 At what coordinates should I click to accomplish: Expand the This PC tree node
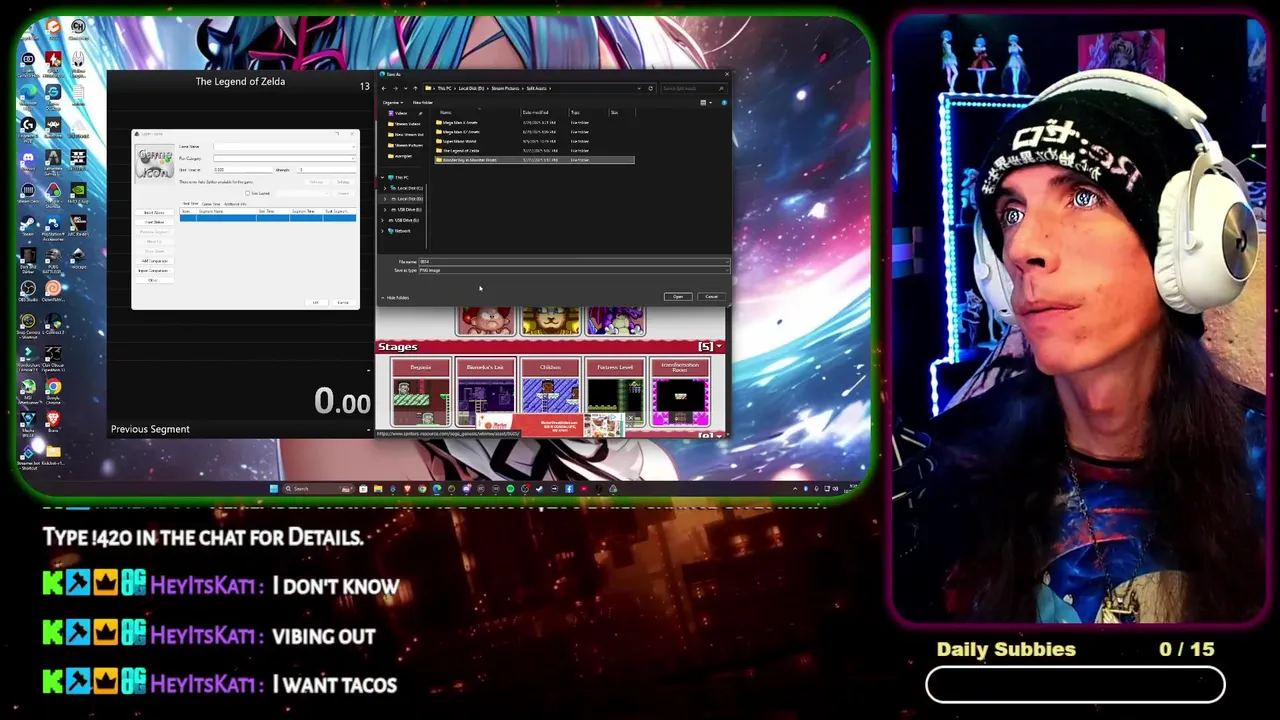pyautogui.click(x=382, y=177)
